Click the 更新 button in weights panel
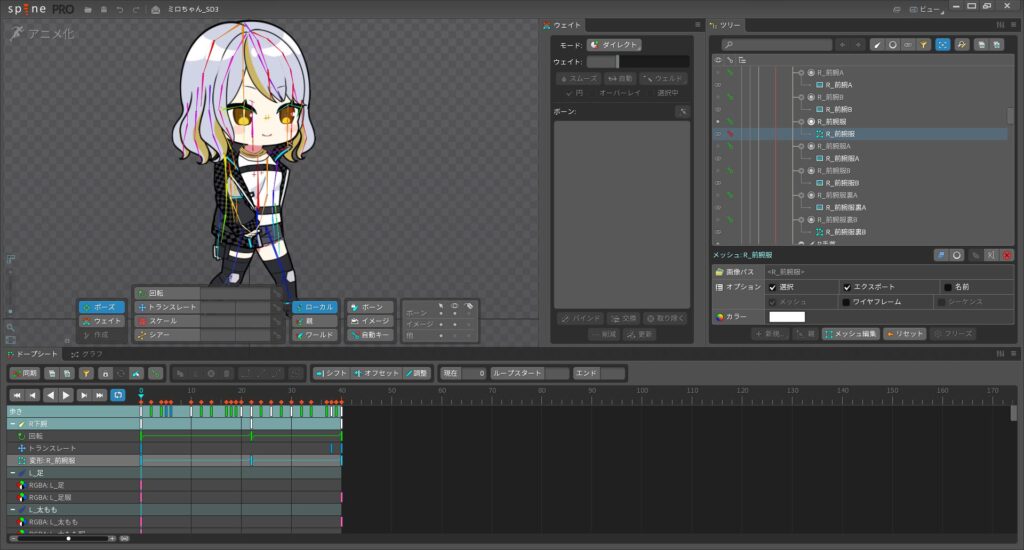Viewport: 1024px width, 550px height. tap(639, 334)
